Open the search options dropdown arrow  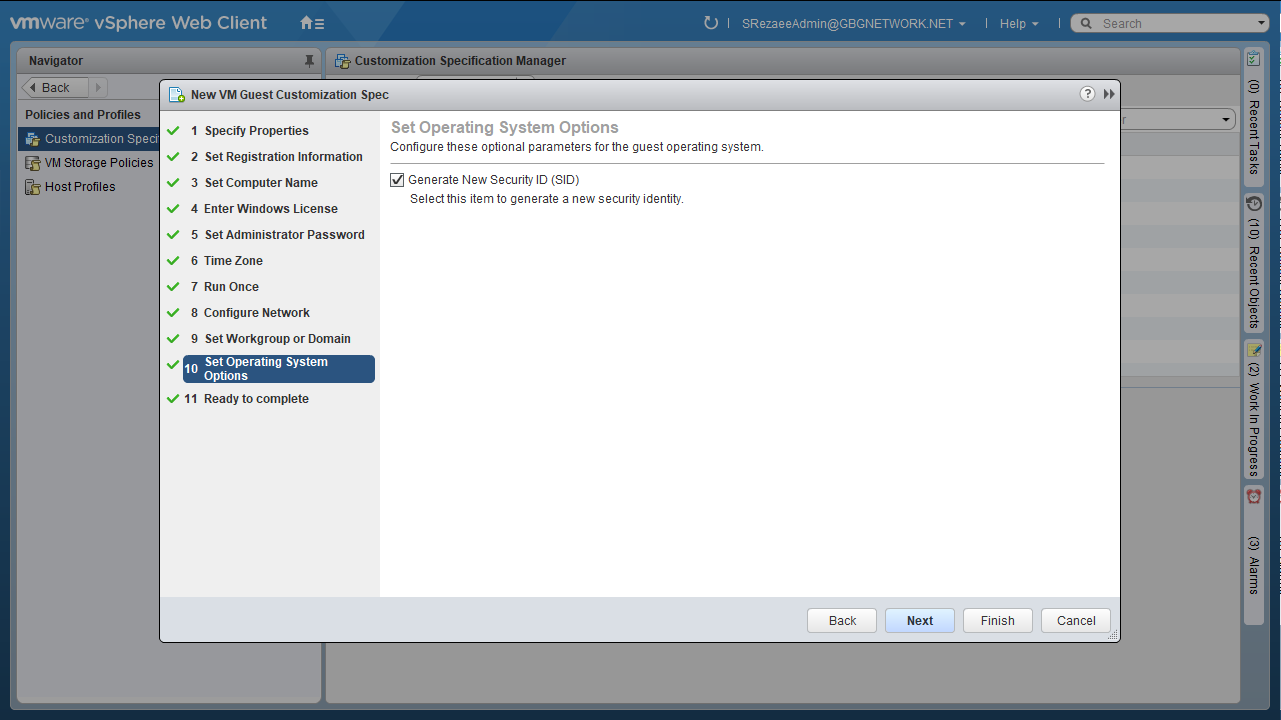click(x=1261, y=24)
